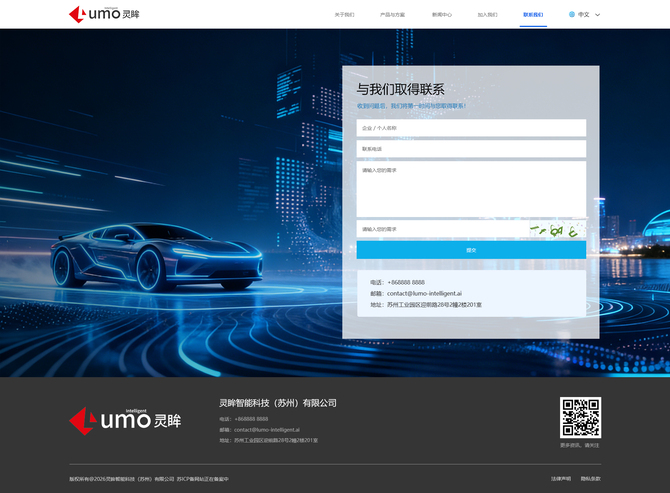Click the QR code in the footer
The height and width of the screenshot is (493, 670).
coord(580,417)
